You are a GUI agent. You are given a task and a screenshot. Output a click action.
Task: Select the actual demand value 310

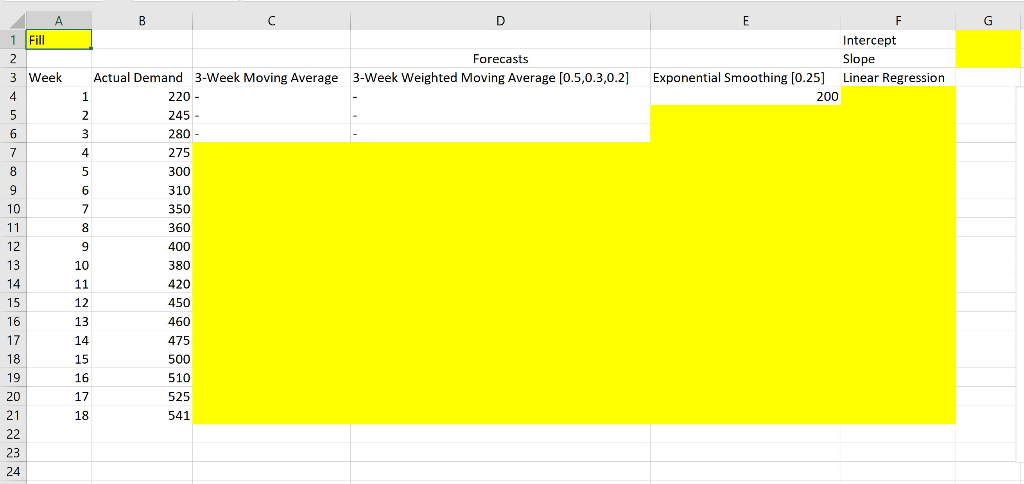click(142, 190)
